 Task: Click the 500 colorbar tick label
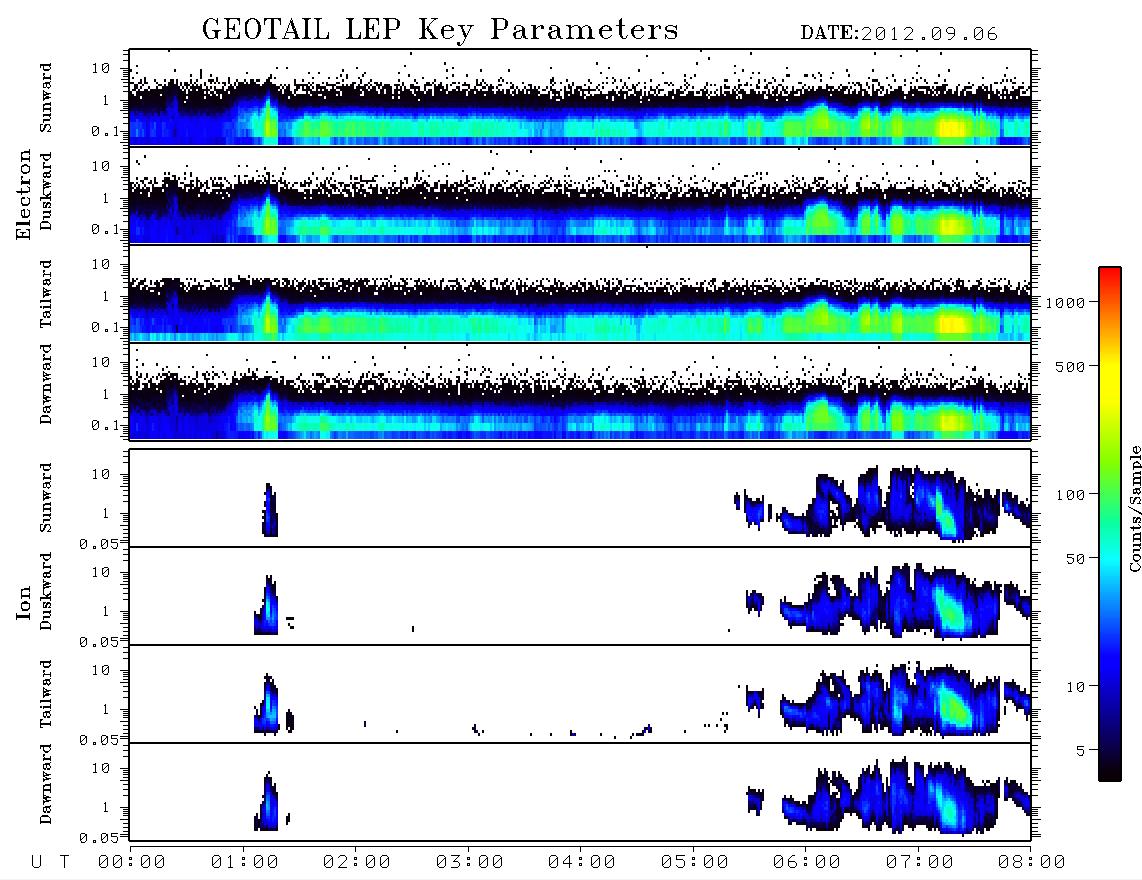1071,366
